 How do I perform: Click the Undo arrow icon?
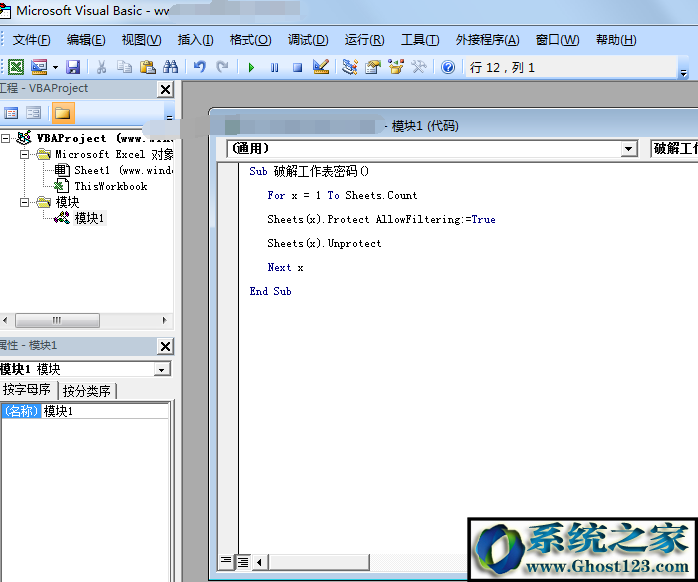pos(199,67)
